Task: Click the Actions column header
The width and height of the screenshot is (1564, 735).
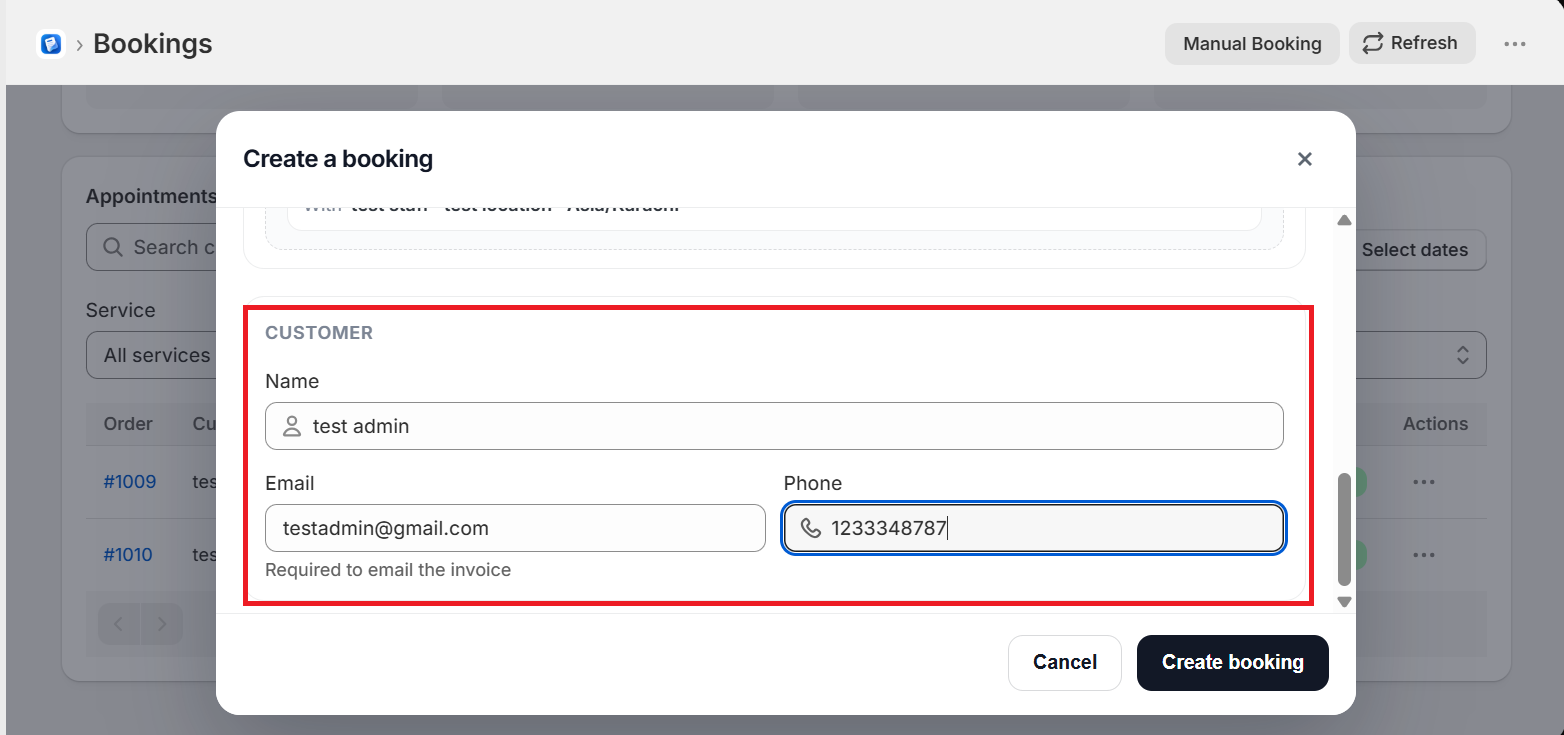Action: (1435, 424)
